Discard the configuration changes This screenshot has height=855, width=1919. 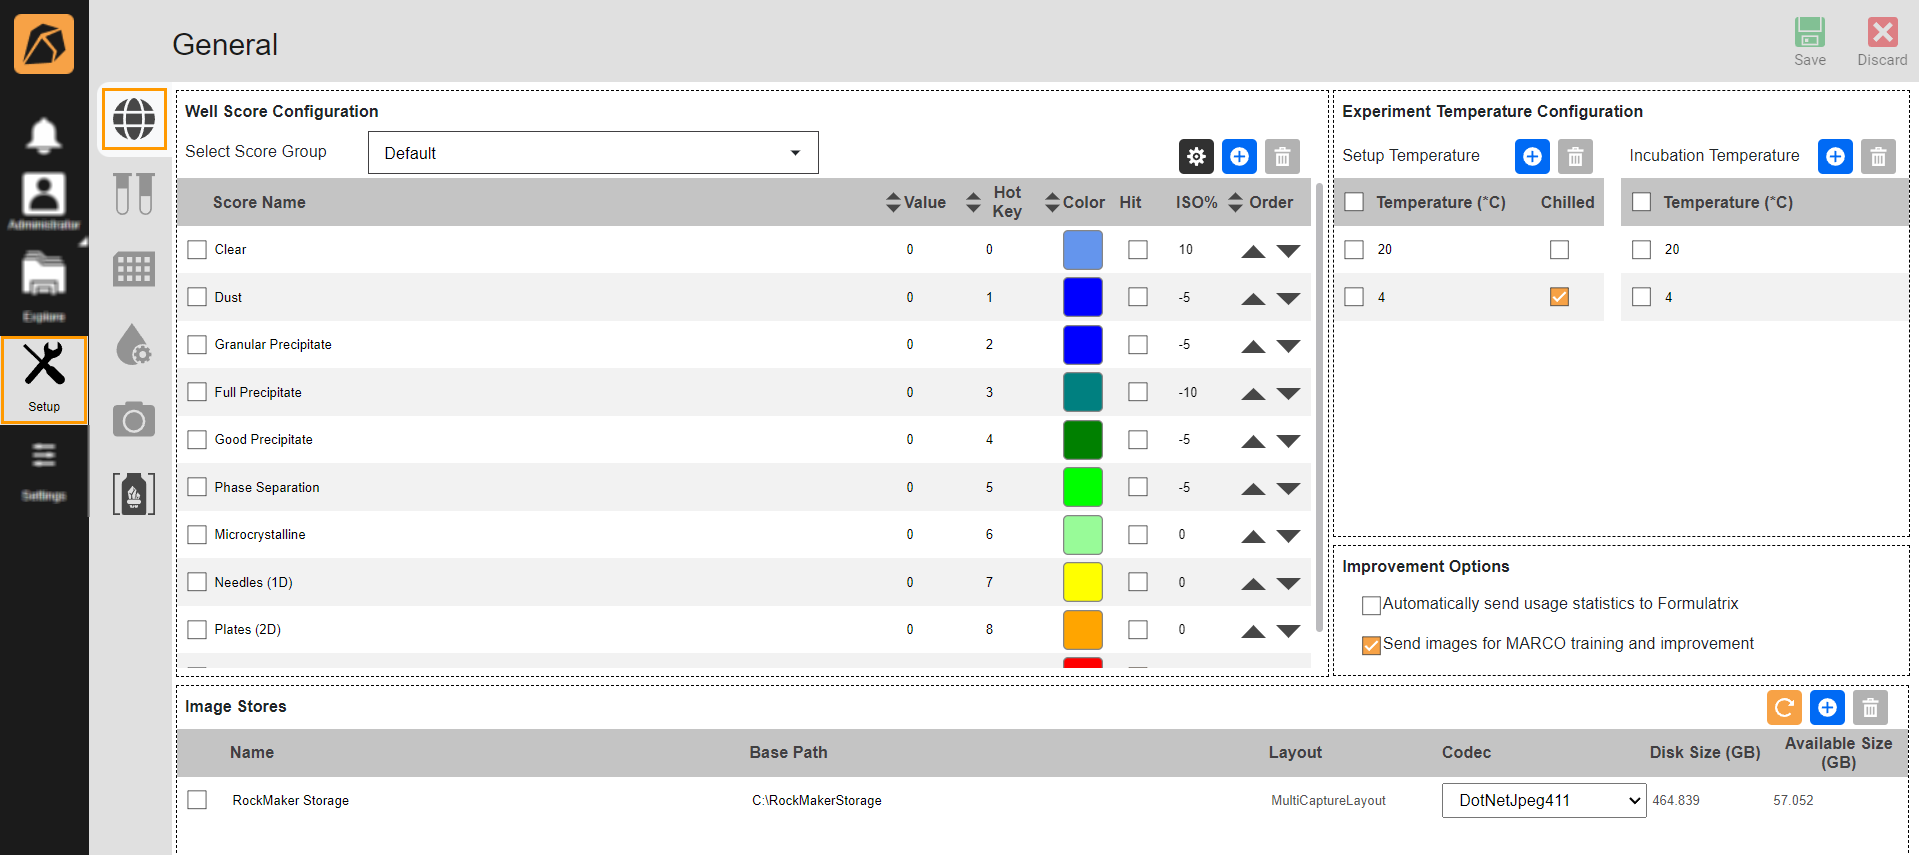(x=1882, y=42)
